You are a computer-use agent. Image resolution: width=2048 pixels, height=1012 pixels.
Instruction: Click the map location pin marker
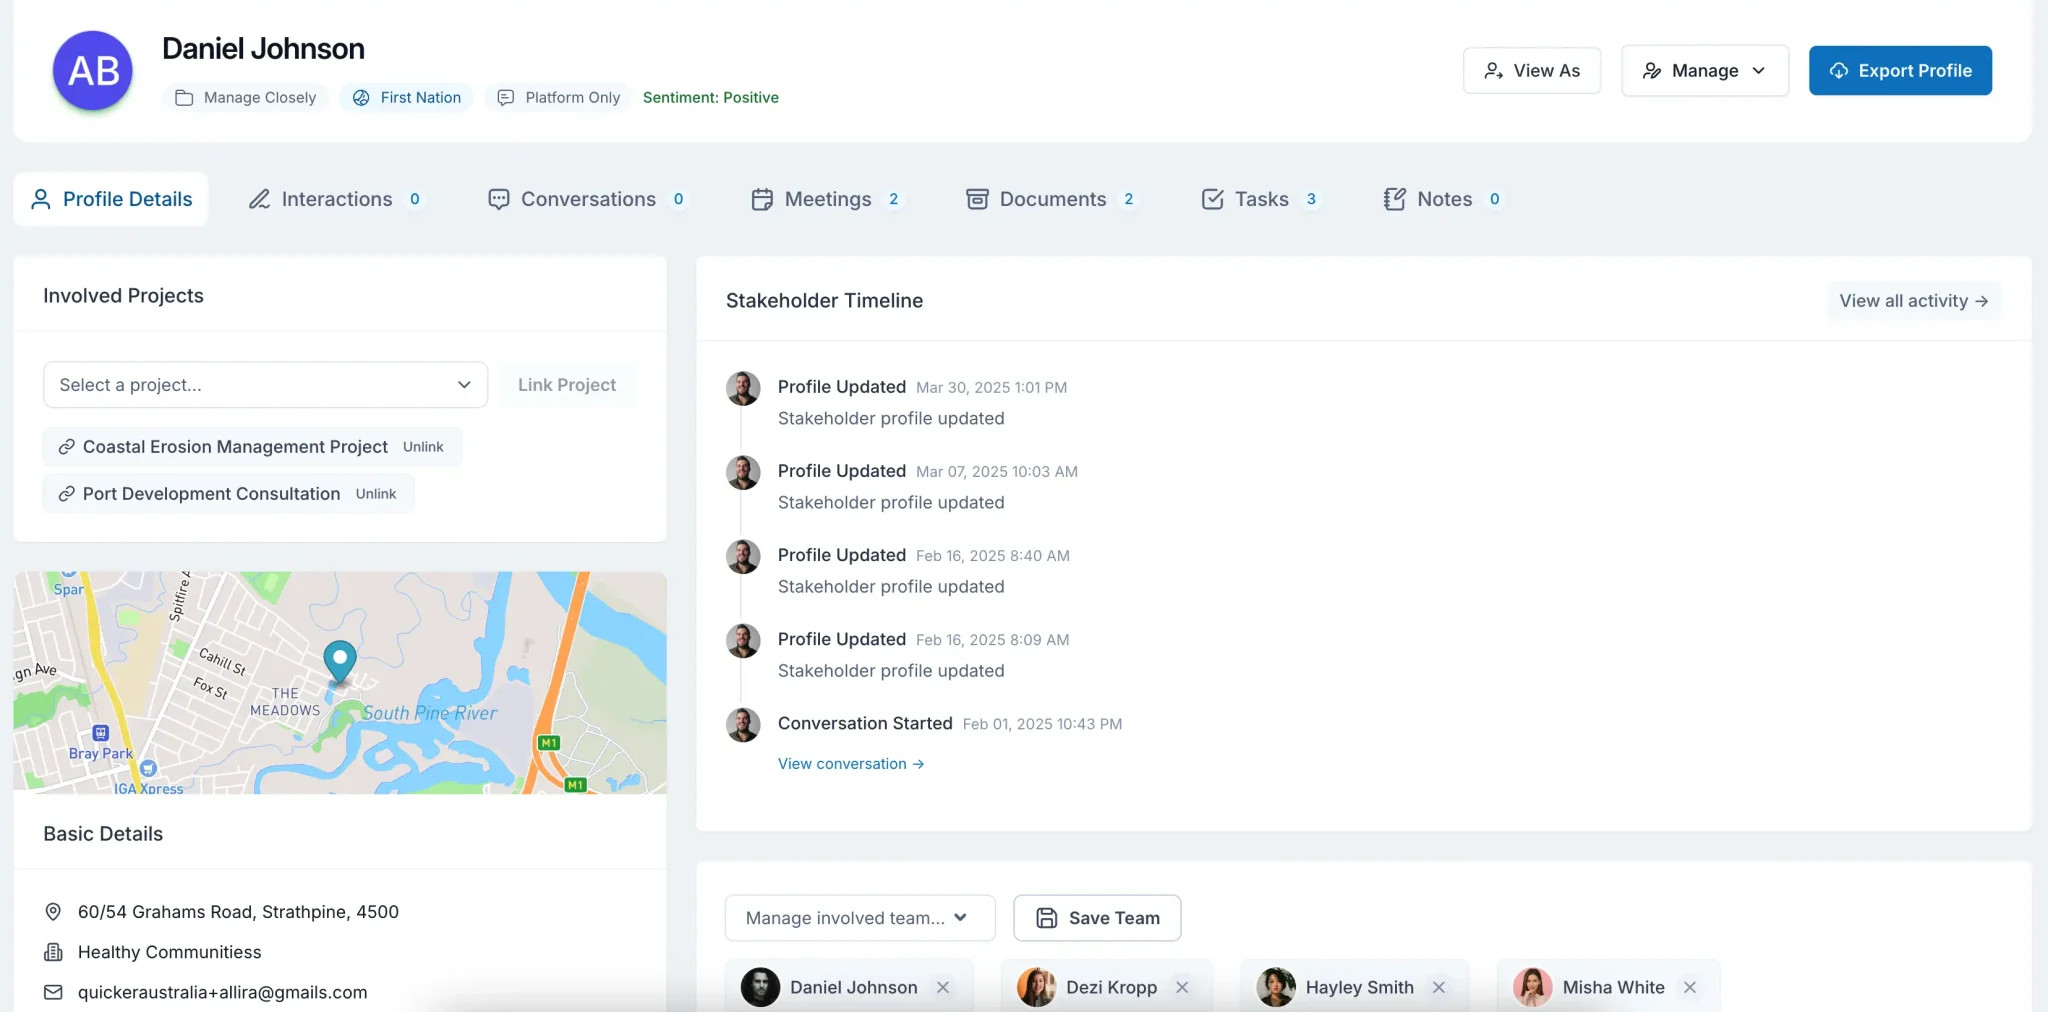(x=340, y=661)
